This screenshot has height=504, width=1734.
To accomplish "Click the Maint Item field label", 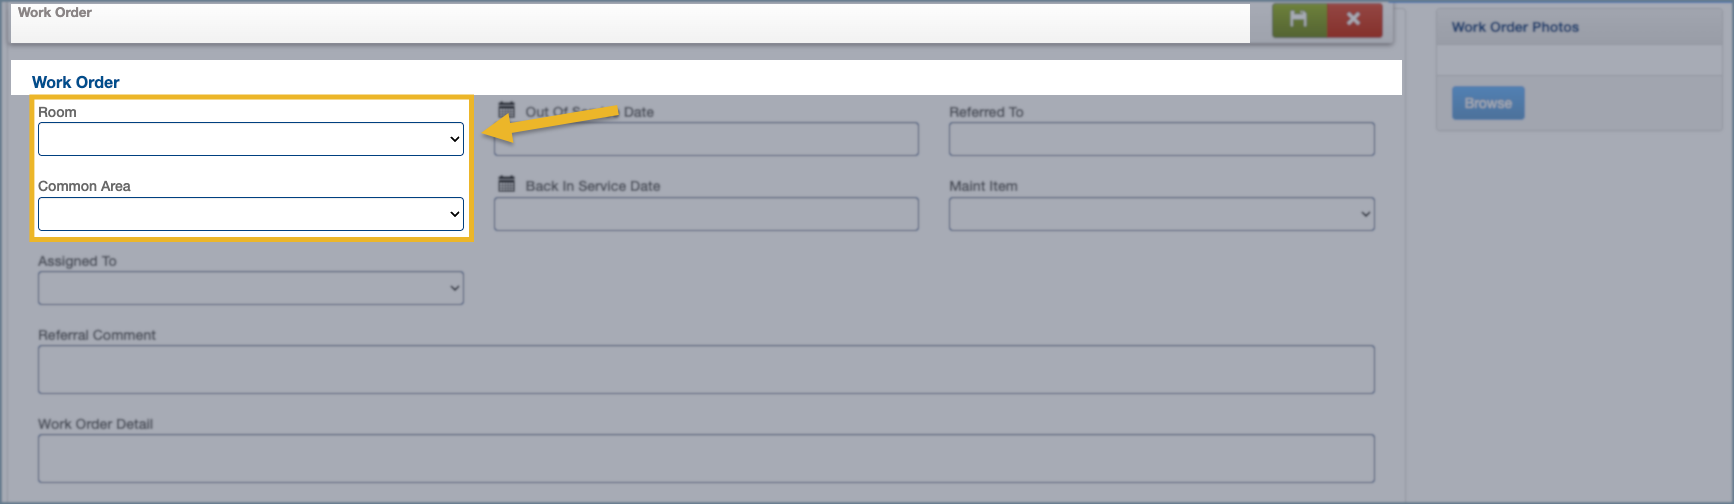I will (983, 186).
